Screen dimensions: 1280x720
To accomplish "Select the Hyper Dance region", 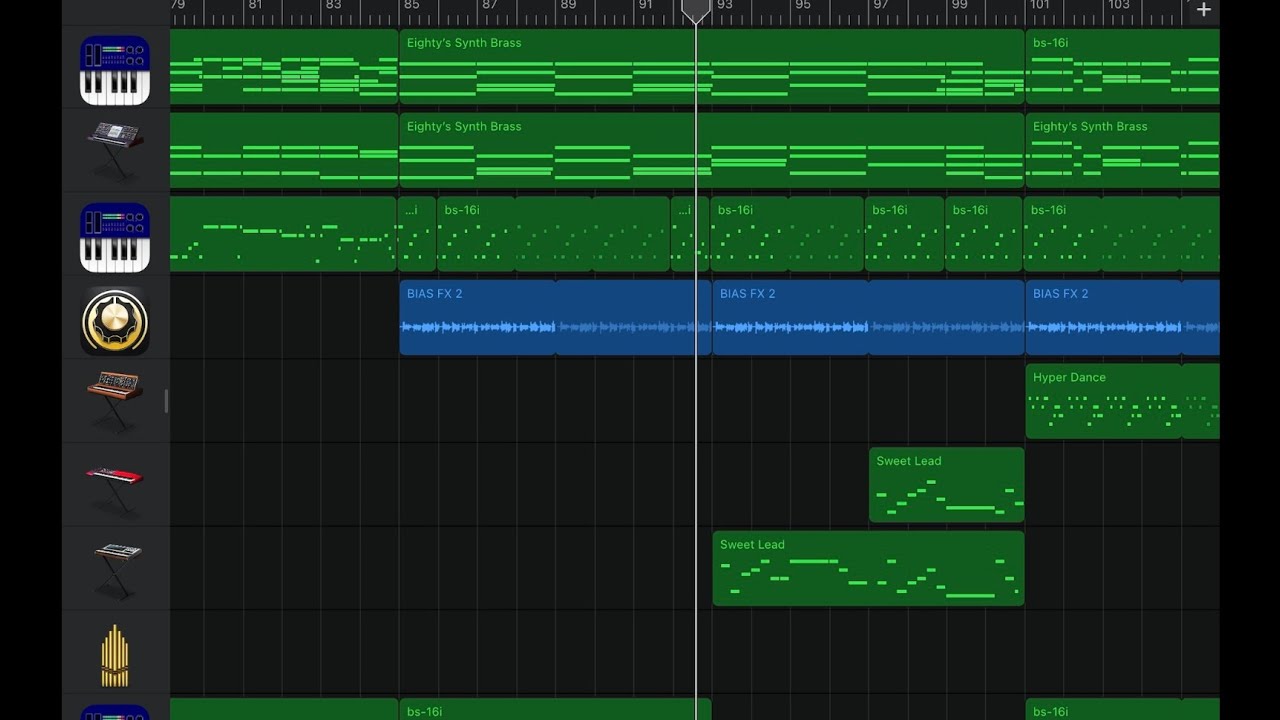I will (1122, 401).
